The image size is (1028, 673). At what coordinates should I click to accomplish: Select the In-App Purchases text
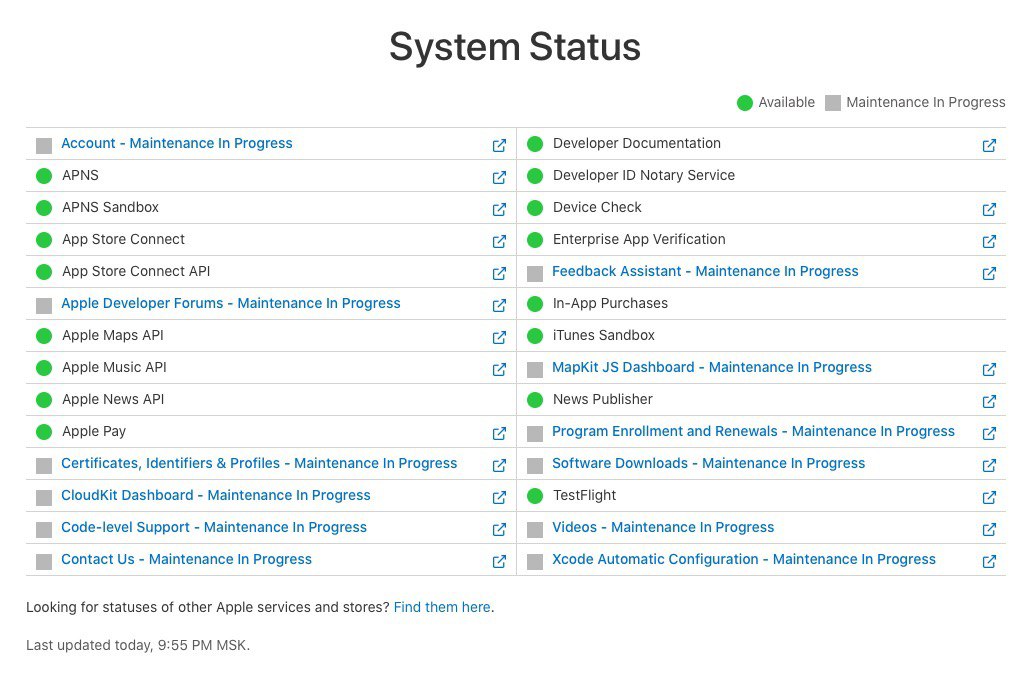610,303
